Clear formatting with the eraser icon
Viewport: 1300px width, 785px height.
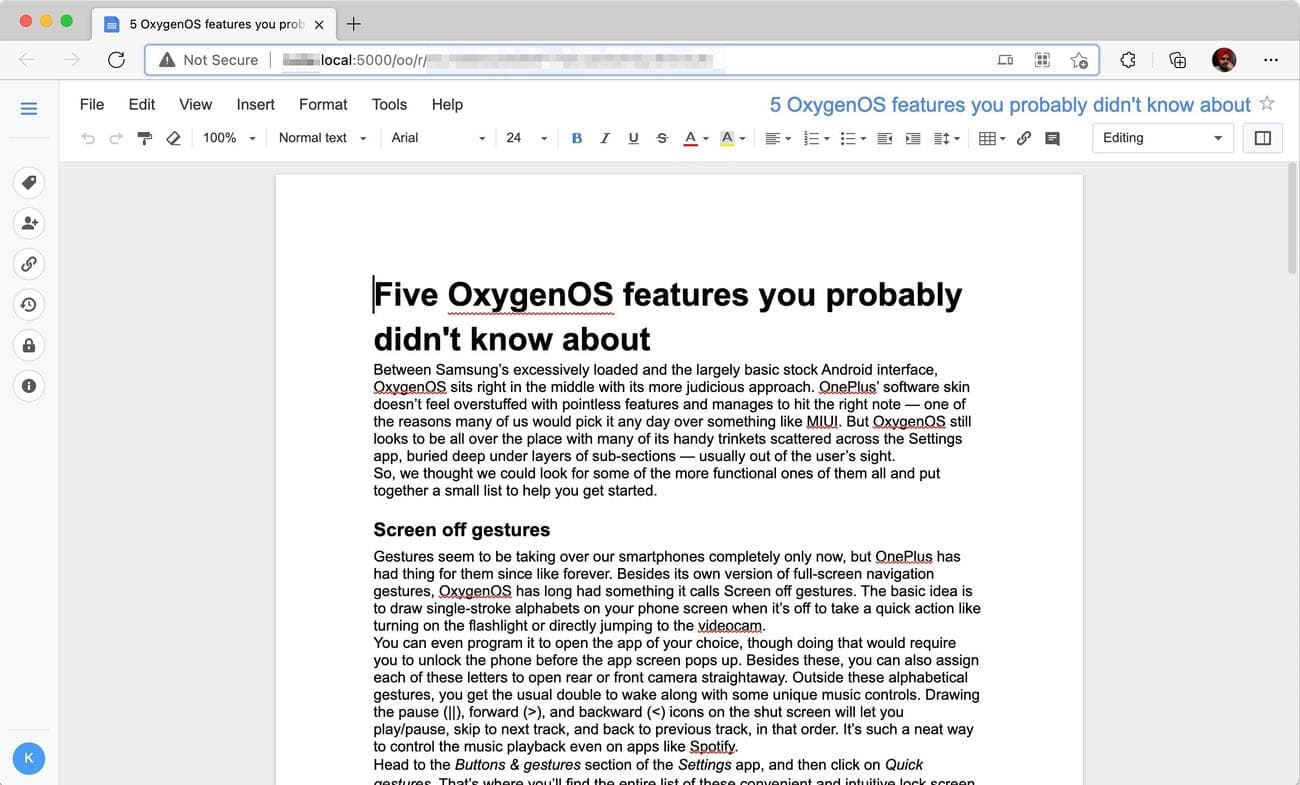pos(173,138)
